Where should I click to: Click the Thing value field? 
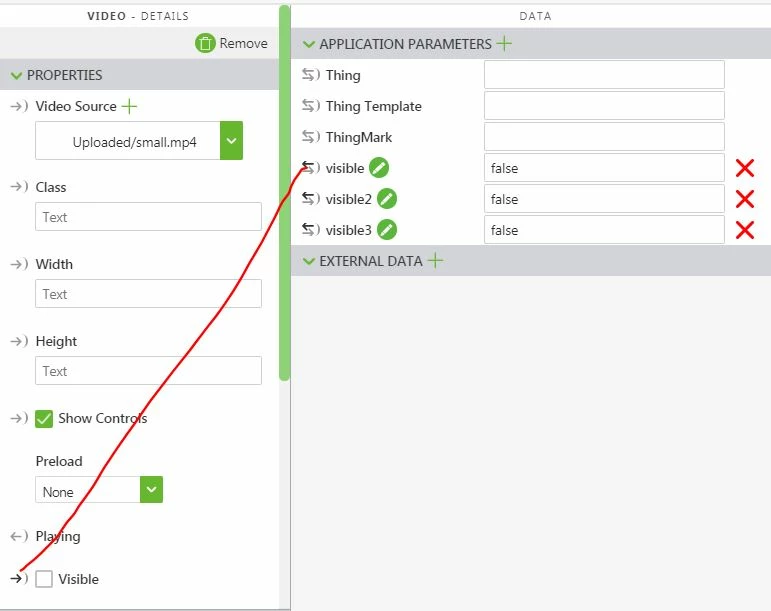(604, 75)
